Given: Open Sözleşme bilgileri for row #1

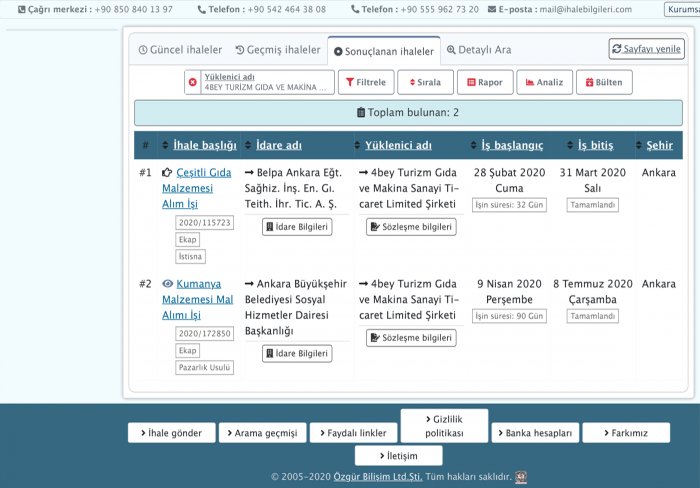Looking at the screenshot, I should pos(411,227).
